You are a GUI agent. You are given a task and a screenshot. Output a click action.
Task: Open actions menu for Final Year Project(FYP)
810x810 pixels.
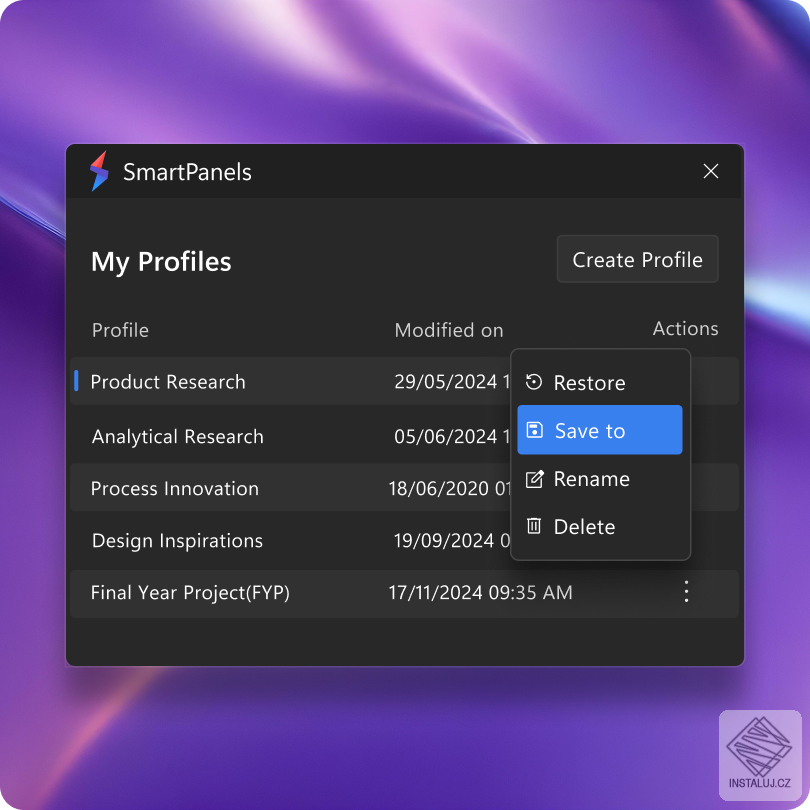[x=686, y=592]
